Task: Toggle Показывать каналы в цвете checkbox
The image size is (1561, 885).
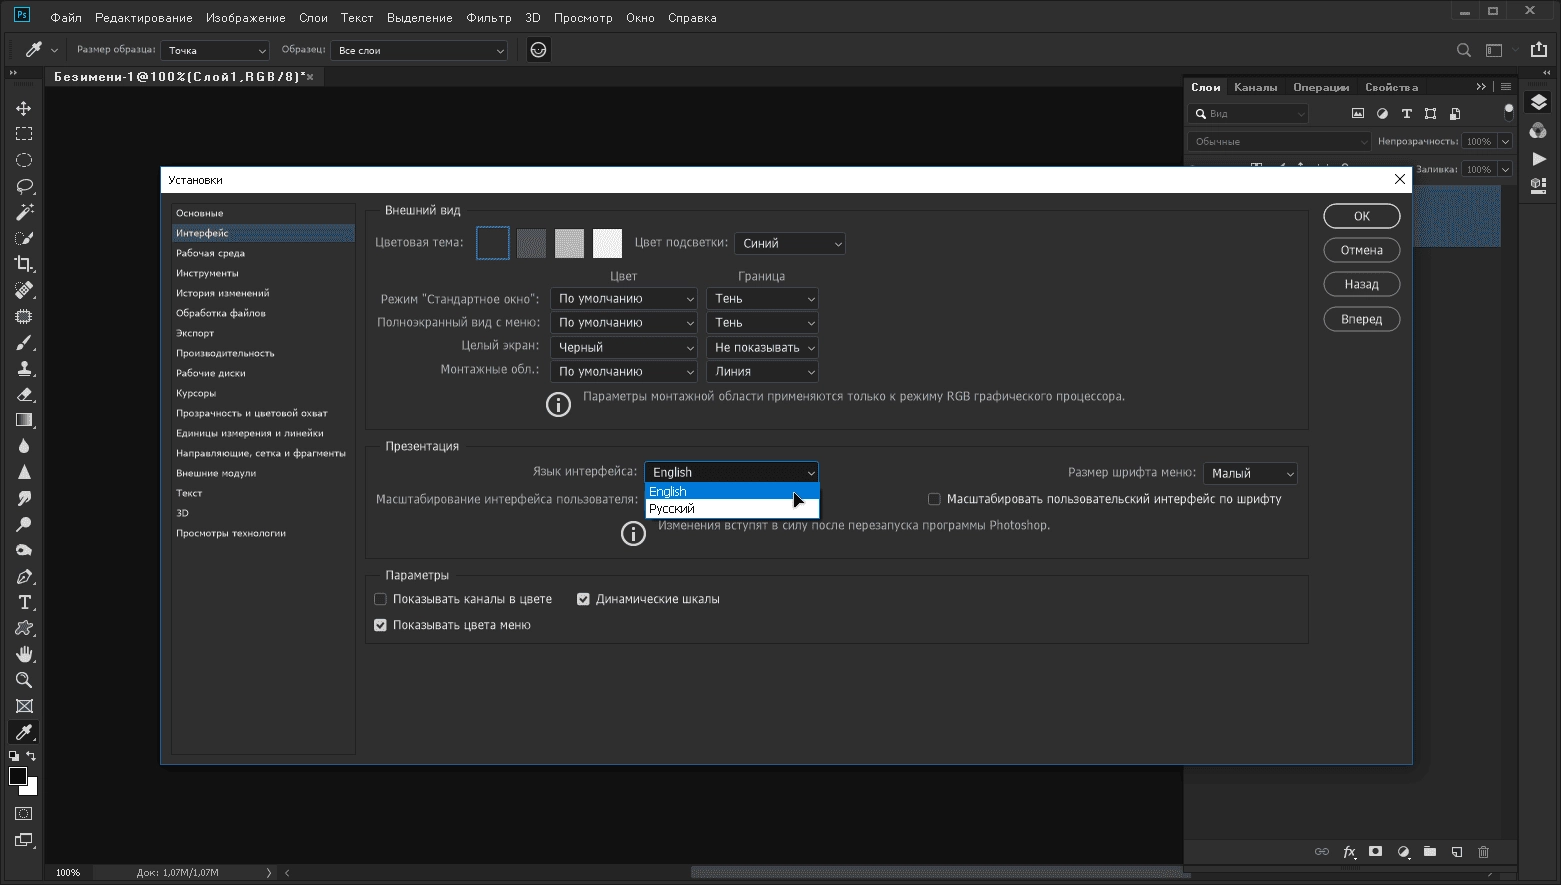Action: pos(380,599)
